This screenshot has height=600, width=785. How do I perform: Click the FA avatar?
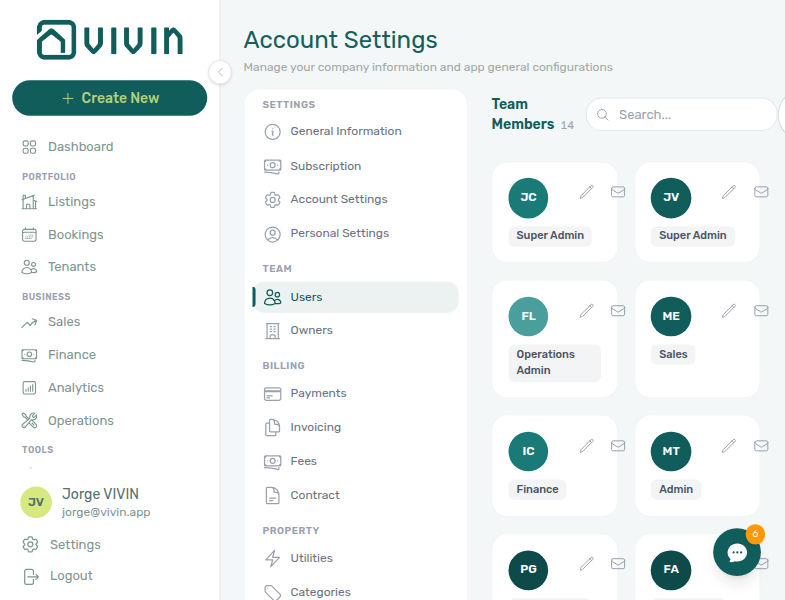(x=671, y=570)
